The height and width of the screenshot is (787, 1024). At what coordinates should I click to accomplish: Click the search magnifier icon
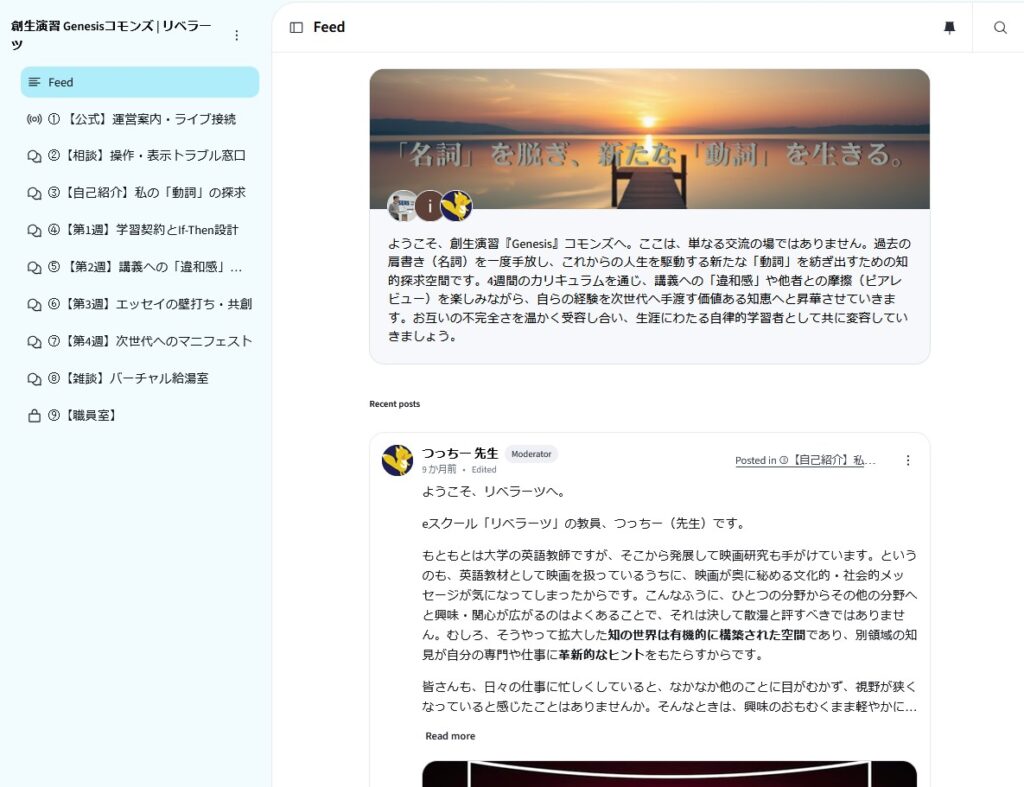(1000, 27)
